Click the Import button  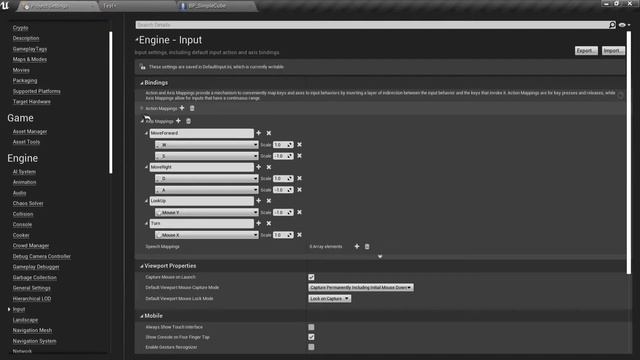[613, 51]
